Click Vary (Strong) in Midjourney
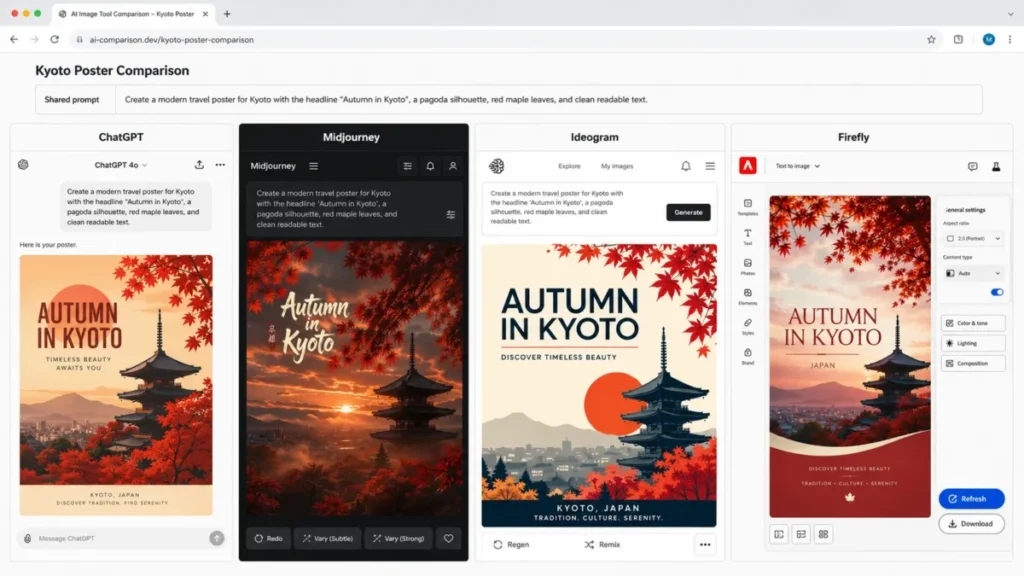 398,539
